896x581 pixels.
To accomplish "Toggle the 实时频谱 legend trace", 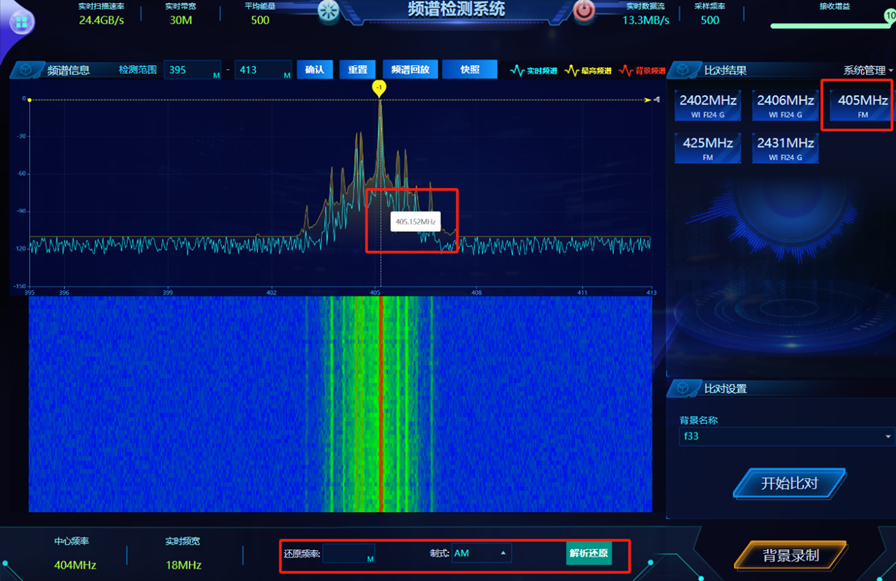I will (x=533, y=70).
